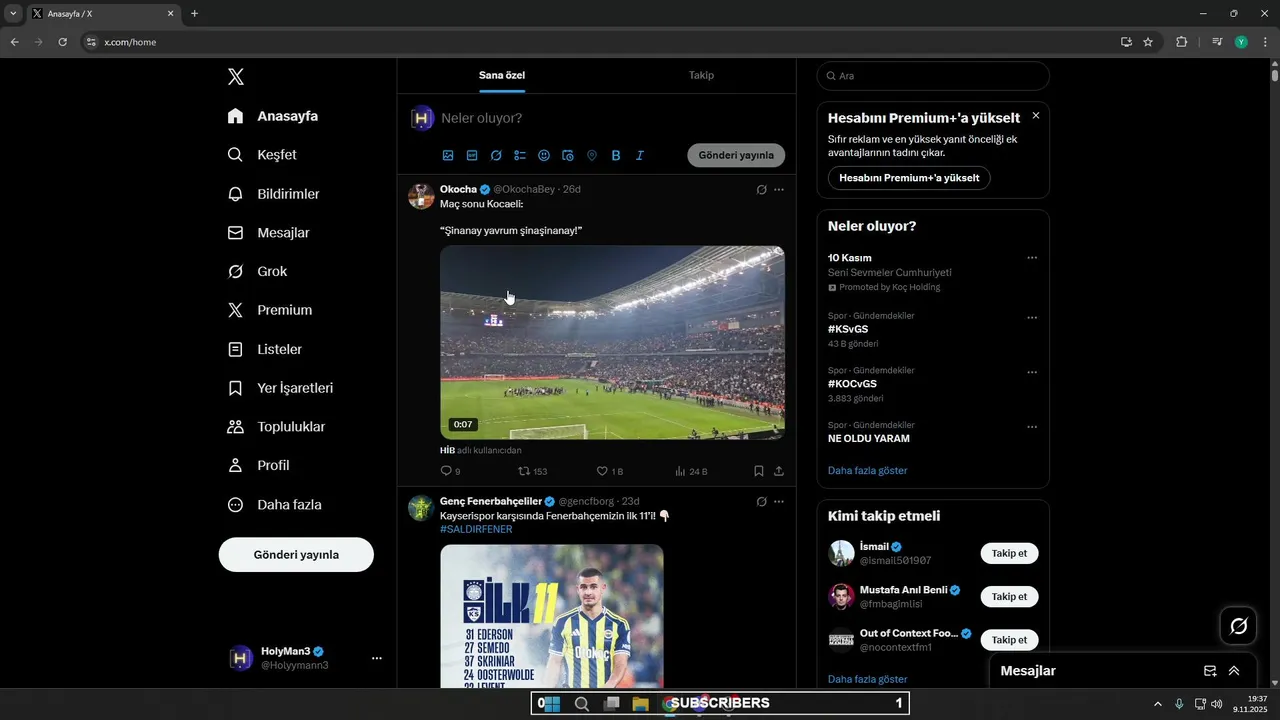This screenshot has width=1280, height=720.
Task: Click Grok icon on Okocha post
Action: pos(761,189)
